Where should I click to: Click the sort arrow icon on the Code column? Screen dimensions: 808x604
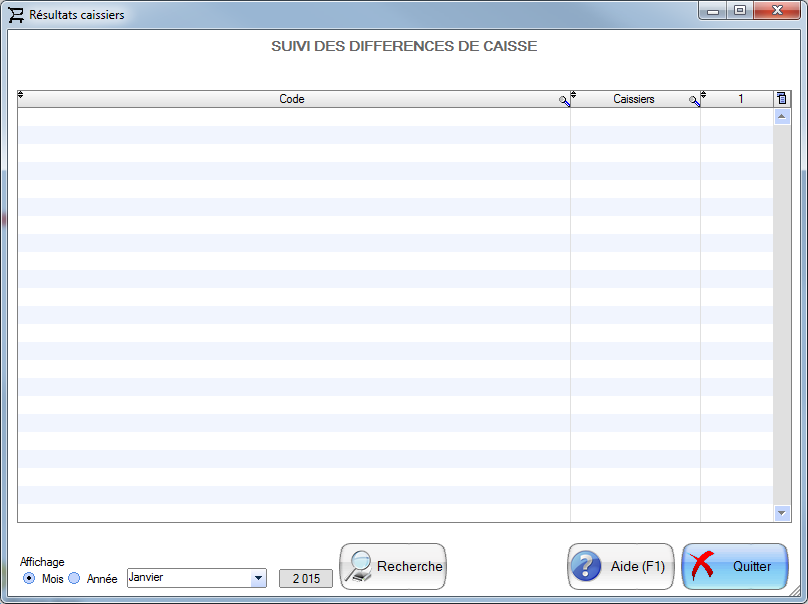[x=20, y=96]
